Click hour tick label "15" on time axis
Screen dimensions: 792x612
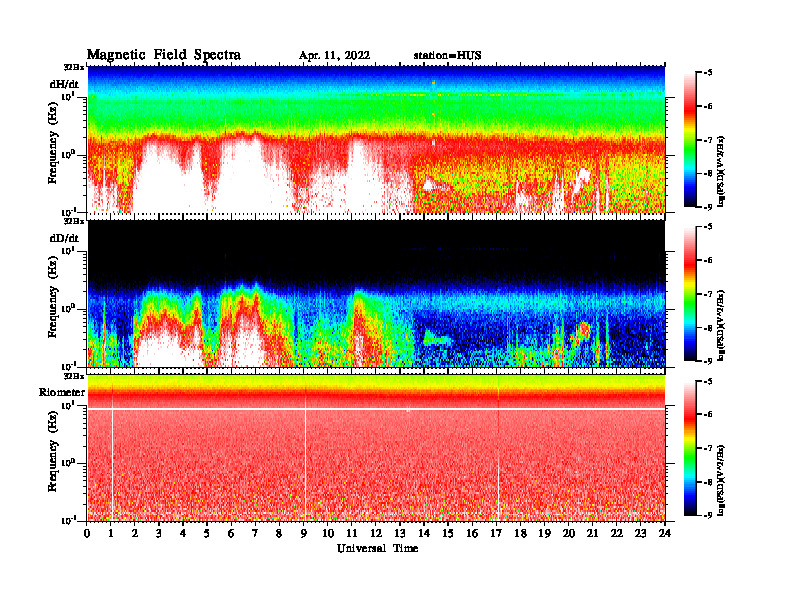click(x=448, y=533)
